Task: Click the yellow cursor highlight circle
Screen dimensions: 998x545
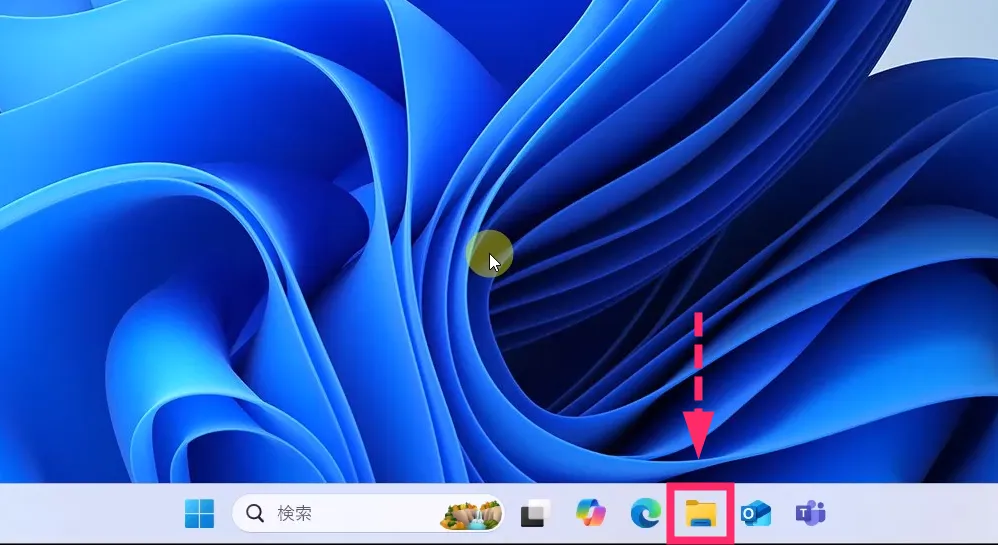Action: [x=489, y=254]
